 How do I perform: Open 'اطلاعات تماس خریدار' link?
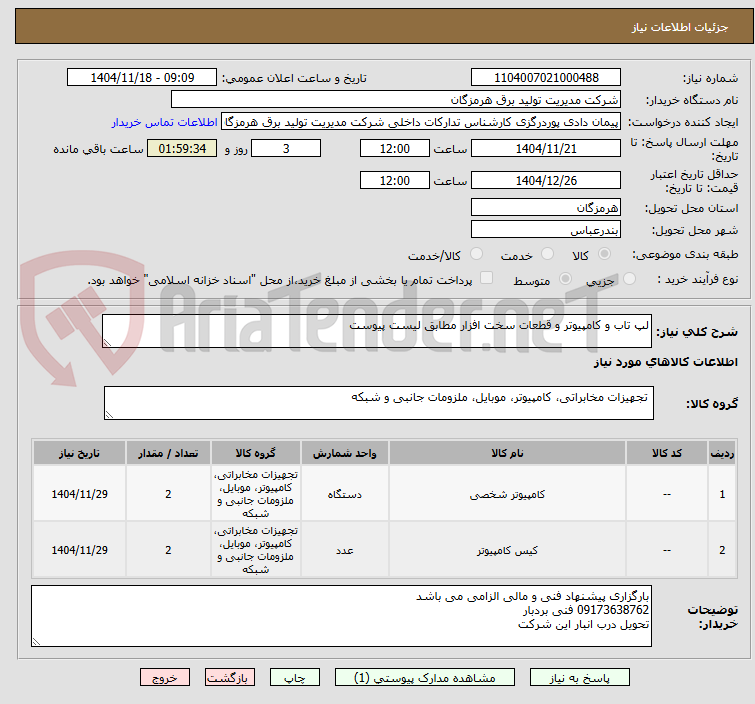point(165,122)
